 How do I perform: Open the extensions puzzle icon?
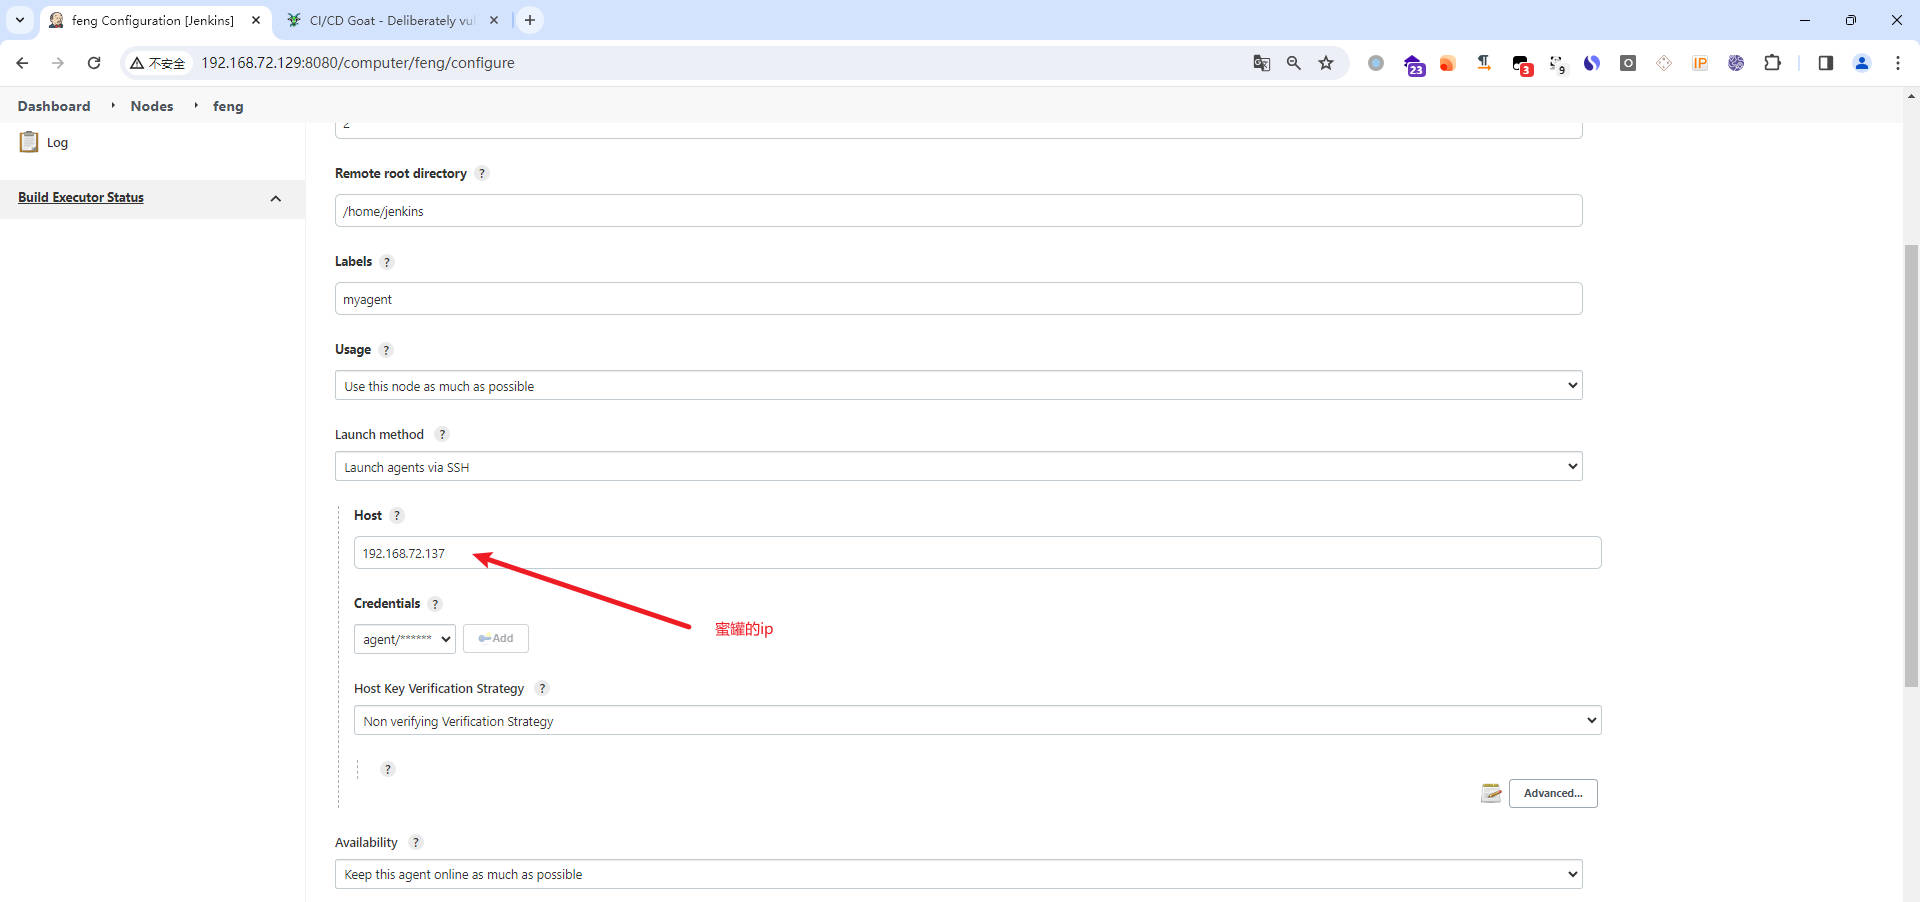1772,63
